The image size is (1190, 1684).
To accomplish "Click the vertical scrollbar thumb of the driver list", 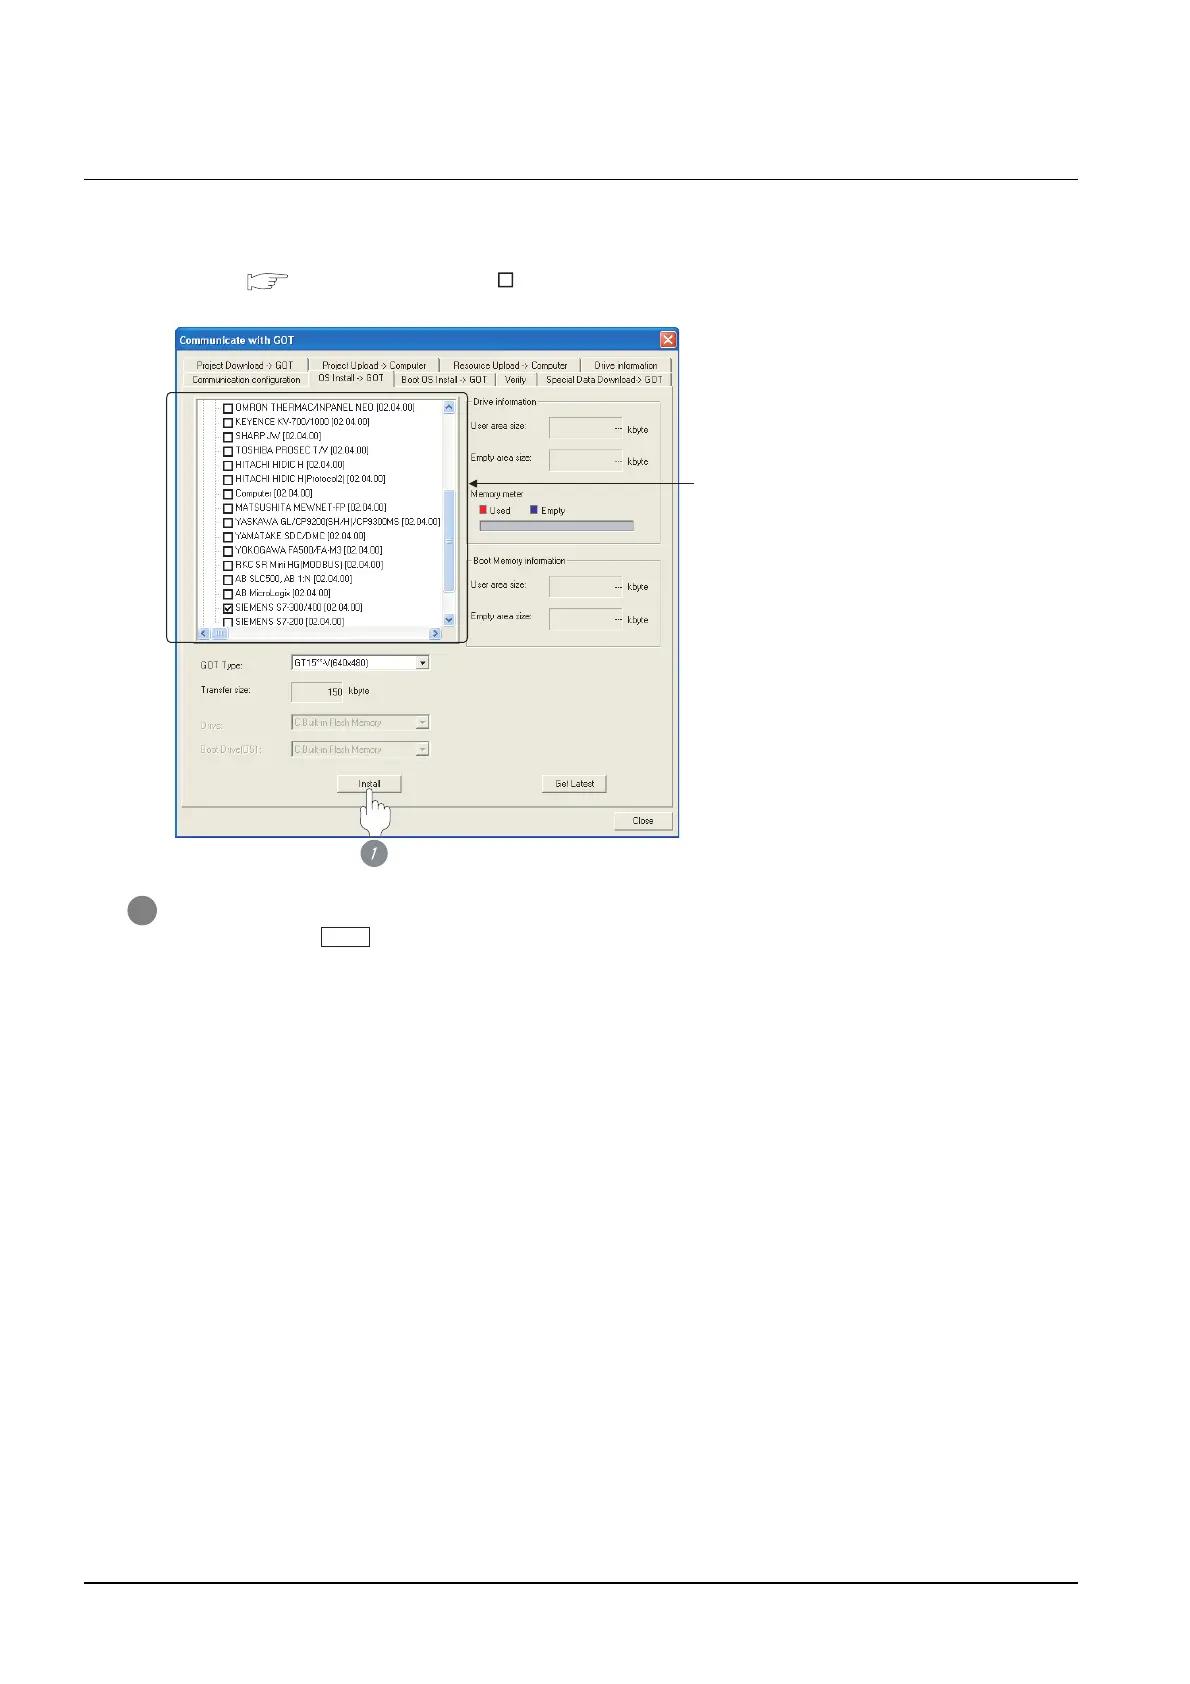I will [449, 541].
